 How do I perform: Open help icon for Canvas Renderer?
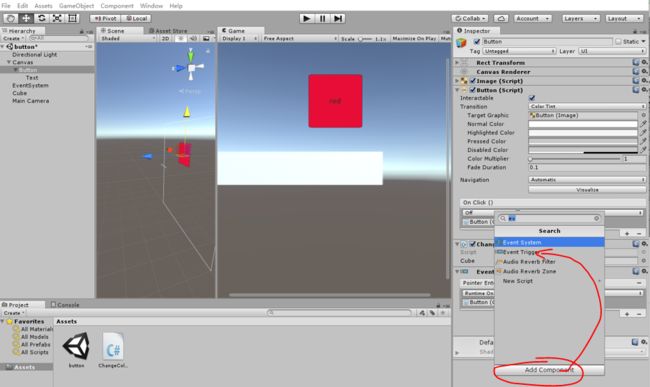click(x=635, y=71)
